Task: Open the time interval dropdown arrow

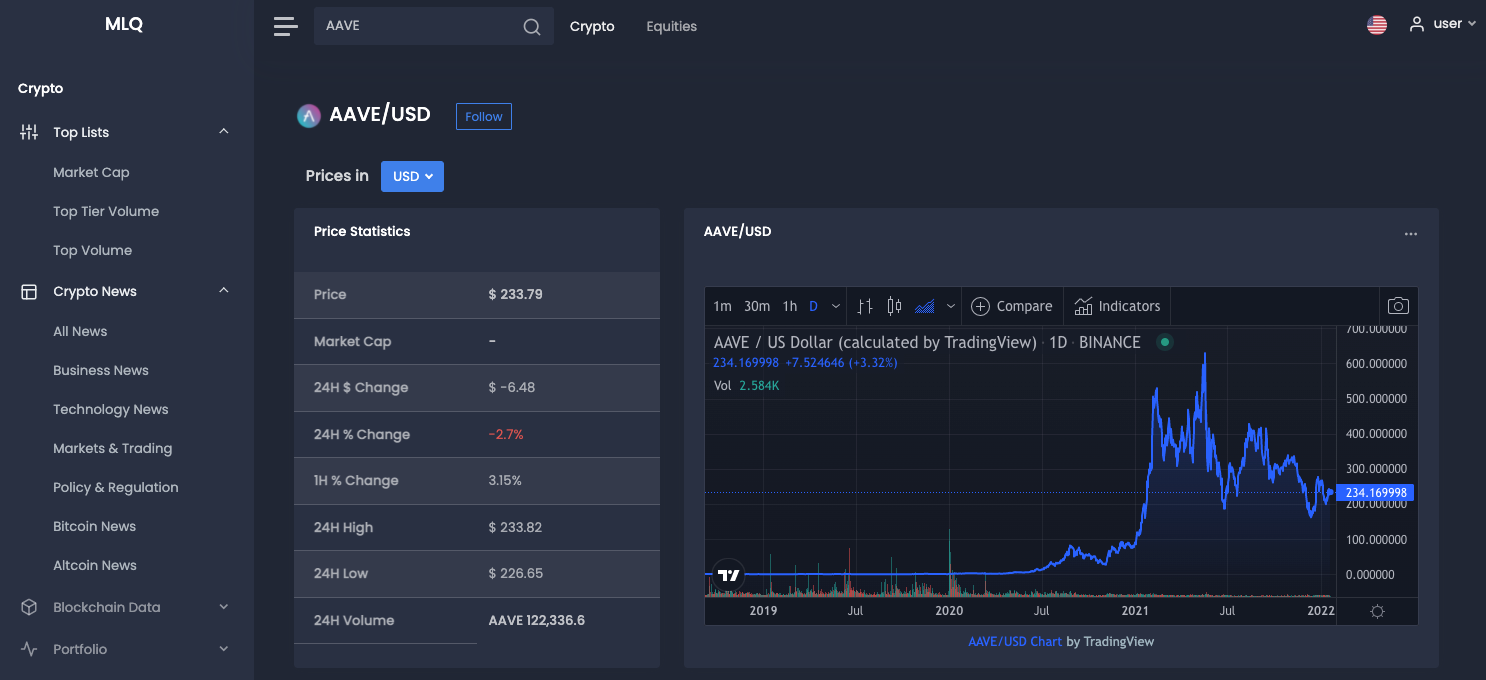Action: [836, 306]
